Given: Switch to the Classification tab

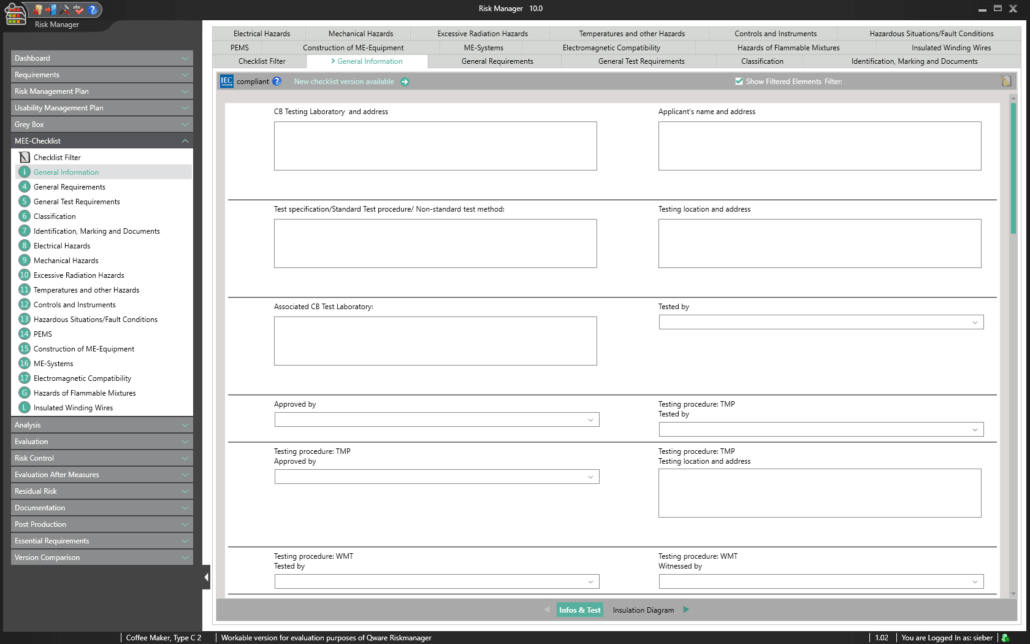Looking at the screenshot, I should [x=762, y=61].
